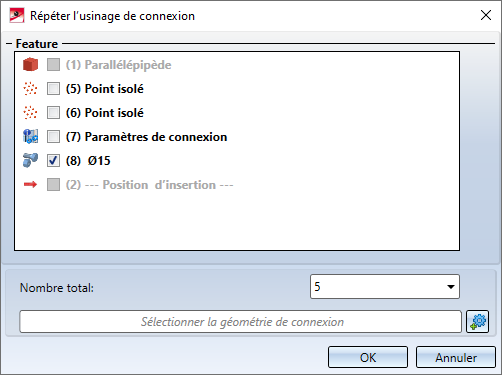Close the Répéter l'usinage de connexion dialog
Viewport: 502px width, 375px height.
point(486,15)
